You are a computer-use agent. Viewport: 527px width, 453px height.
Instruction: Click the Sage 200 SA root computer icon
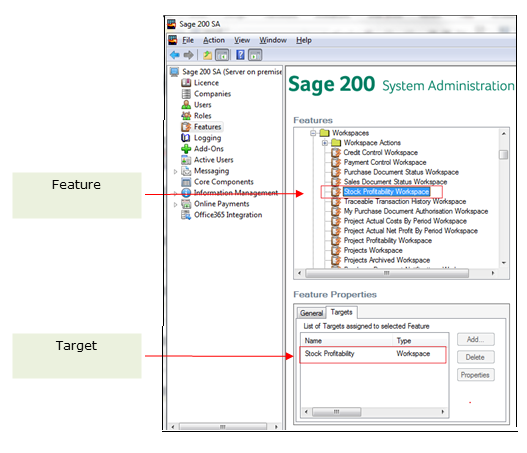pos(174,72)
